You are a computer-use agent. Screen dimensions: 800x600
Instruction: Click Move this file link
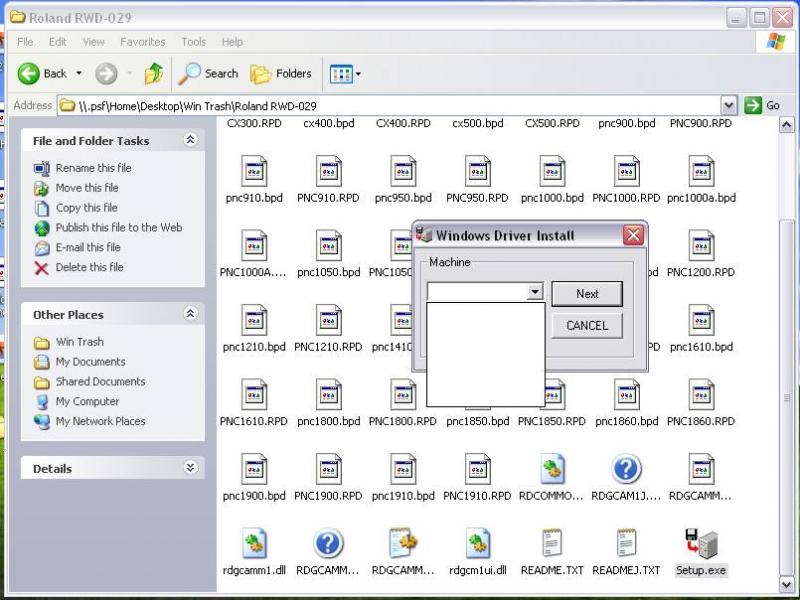pos(87,188)
